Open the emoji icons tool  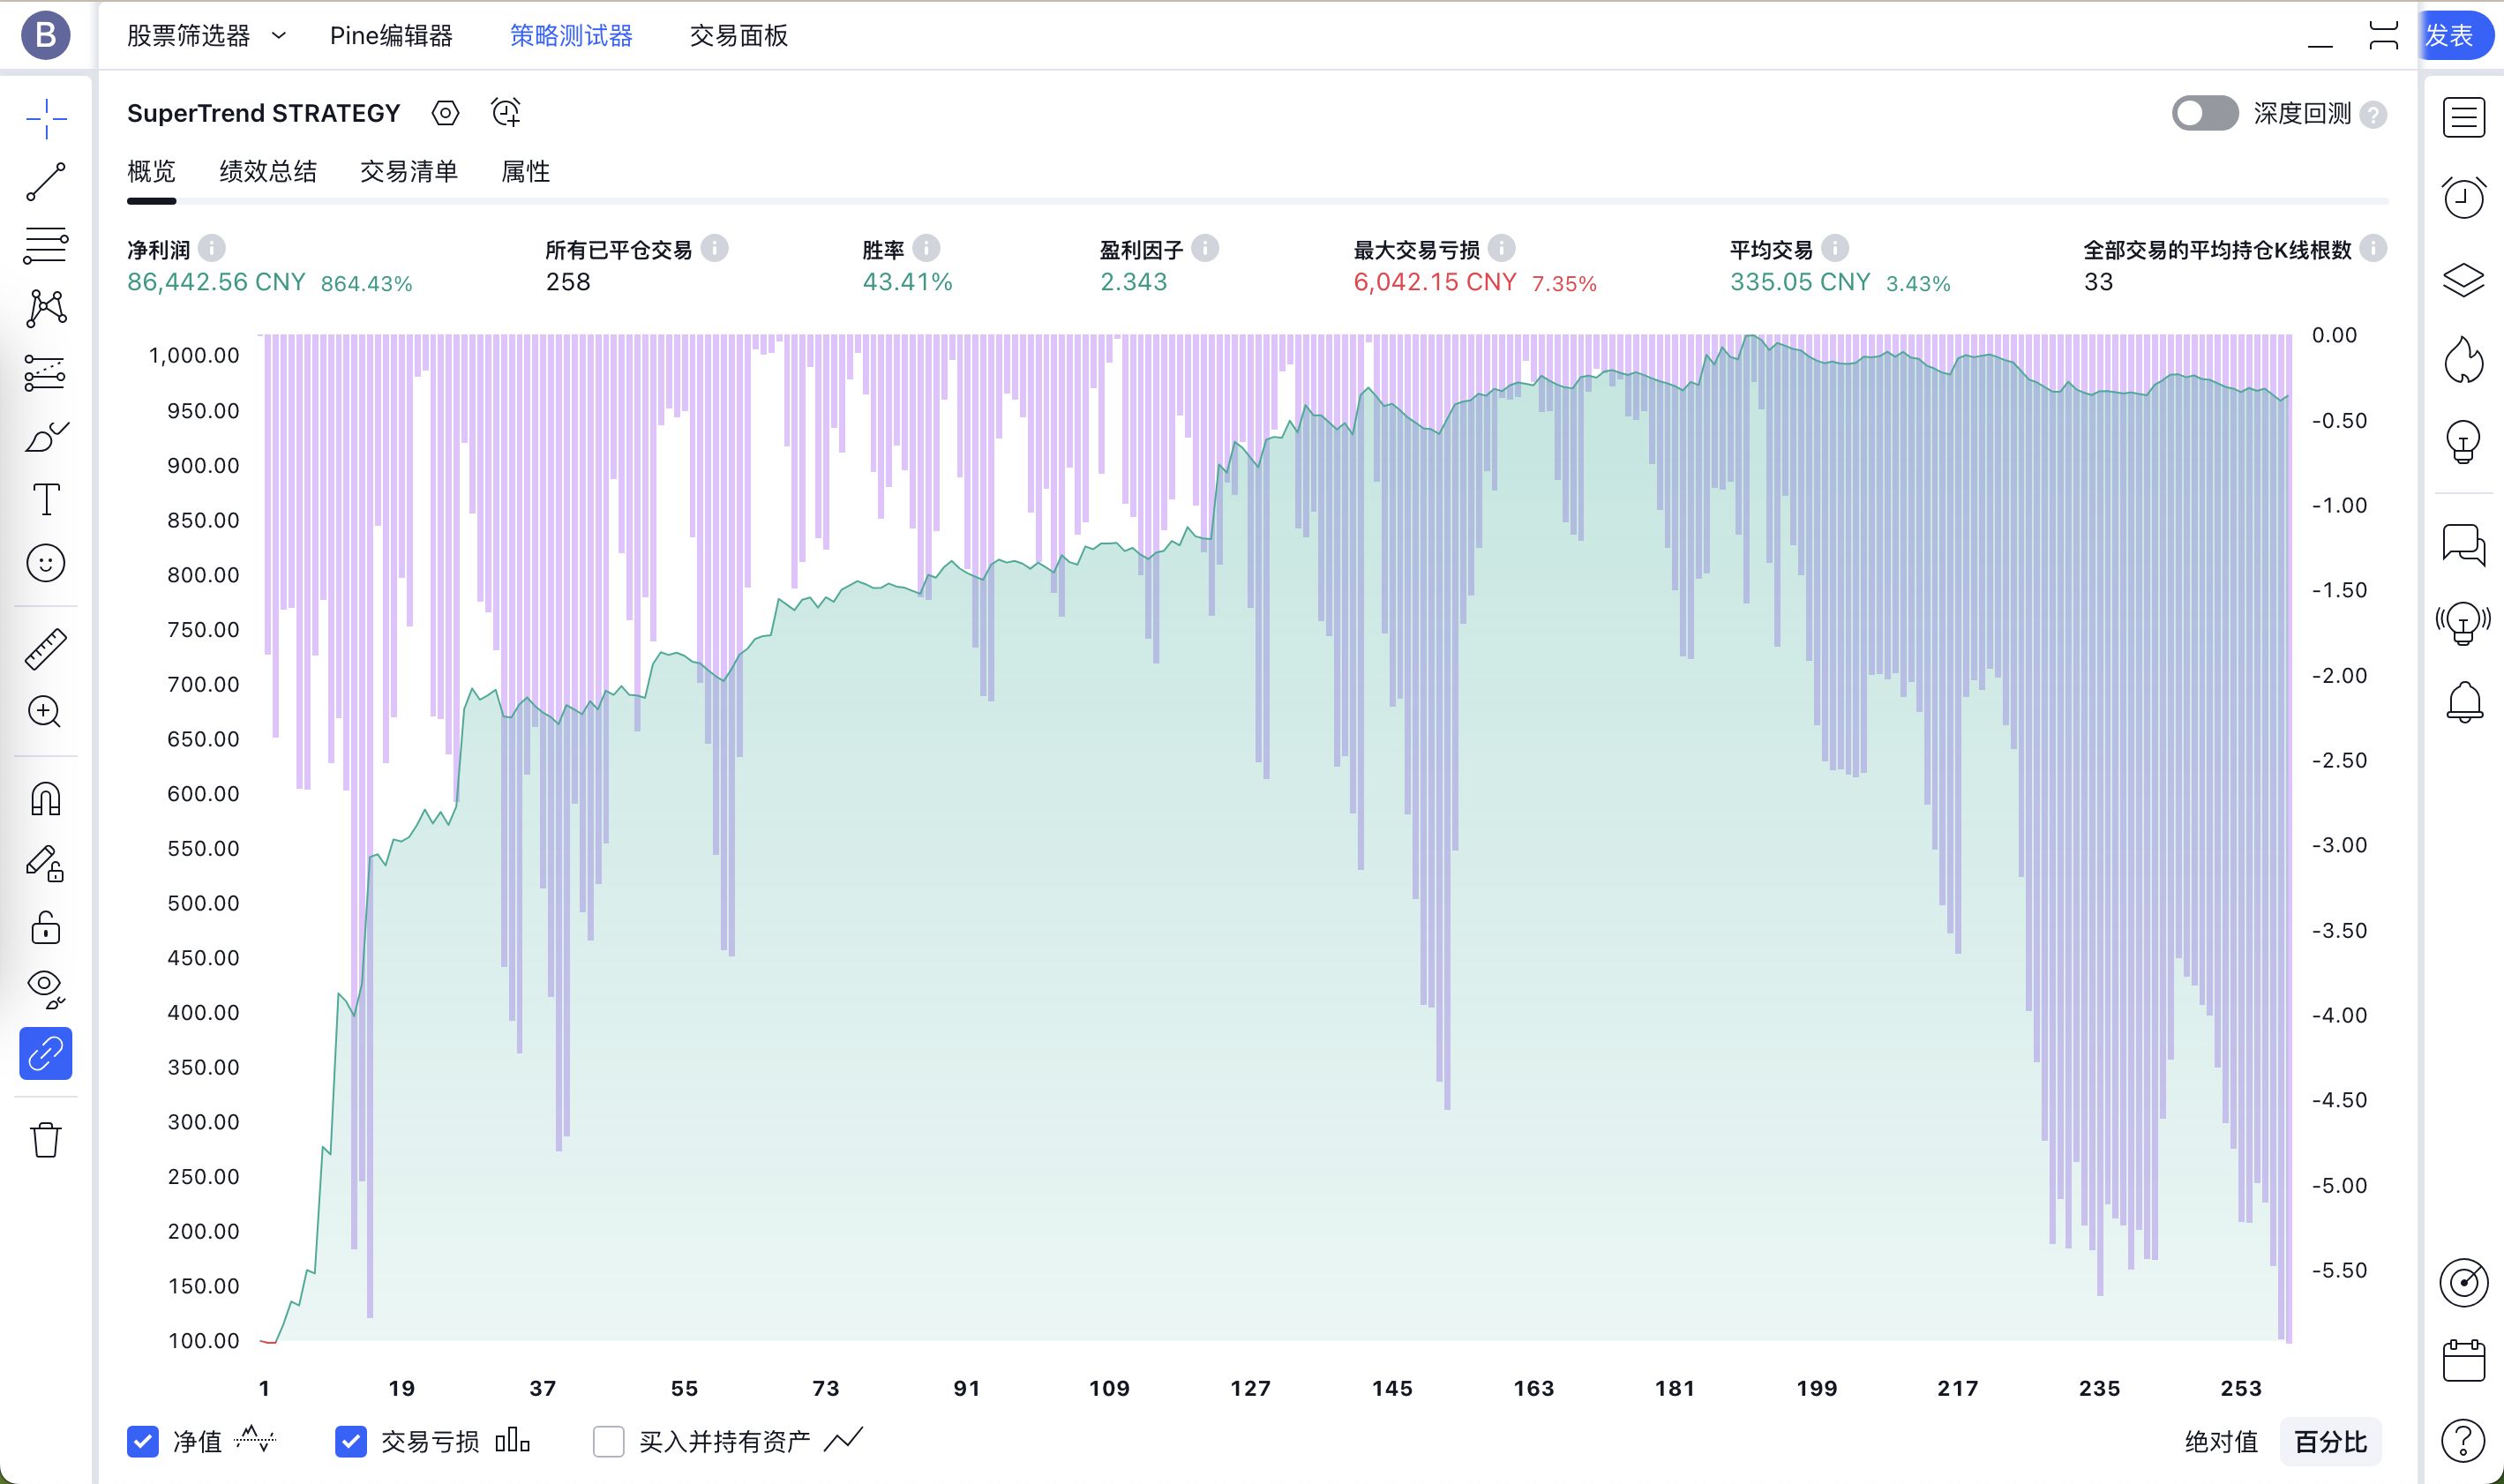[x=46, y=563]
